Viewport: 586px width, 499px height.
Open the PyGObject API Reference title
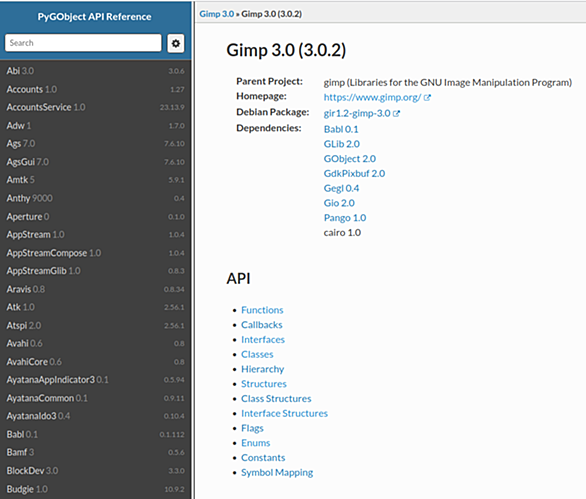pyautogui.click(x=95, y=17)
